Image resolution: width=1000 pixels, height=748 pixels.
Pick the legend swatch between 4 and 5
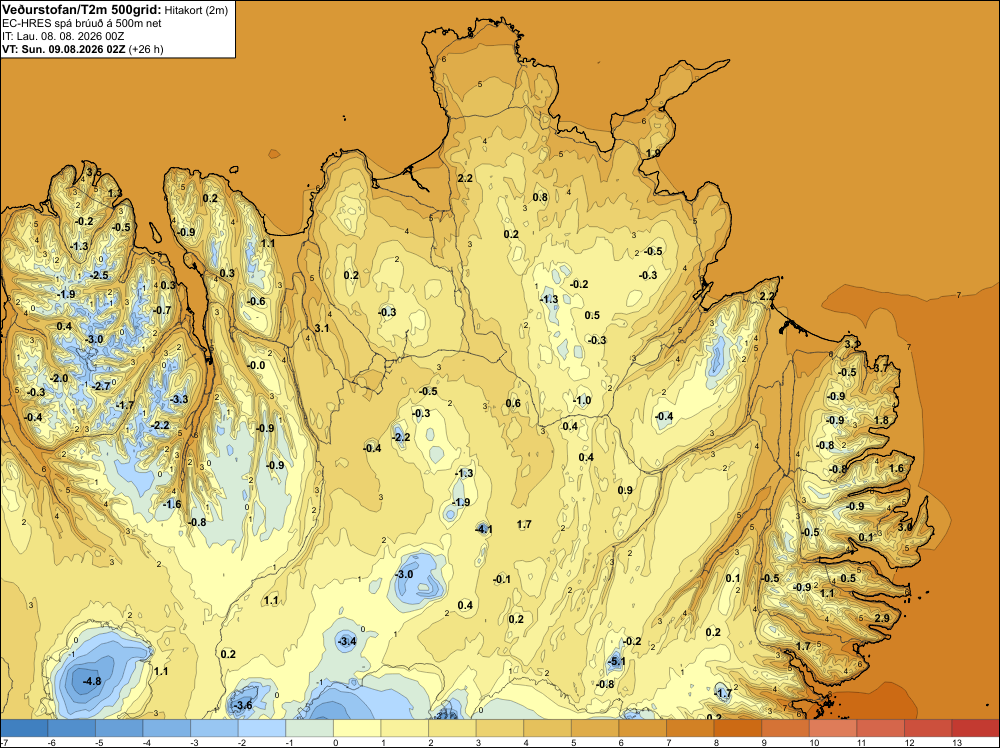click(547, 728)
